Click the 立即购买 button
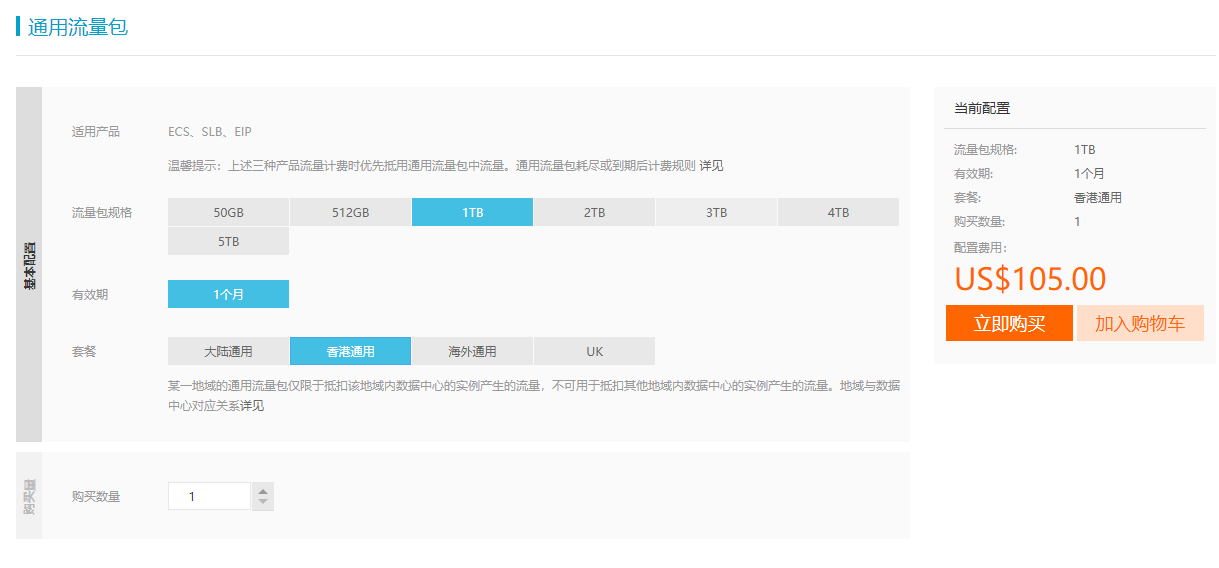Screen dimensions: 1219x568 click(1009, 323)
